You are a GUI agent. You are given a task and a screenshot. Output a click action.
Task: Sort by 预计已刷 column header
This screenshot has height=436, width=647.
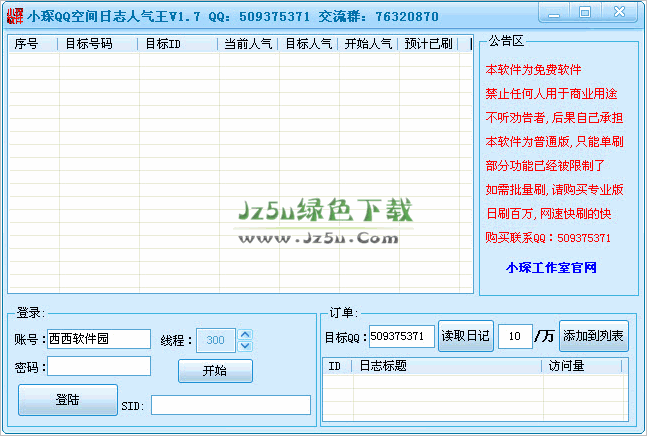pyautogui.click(x=428, y=44)
